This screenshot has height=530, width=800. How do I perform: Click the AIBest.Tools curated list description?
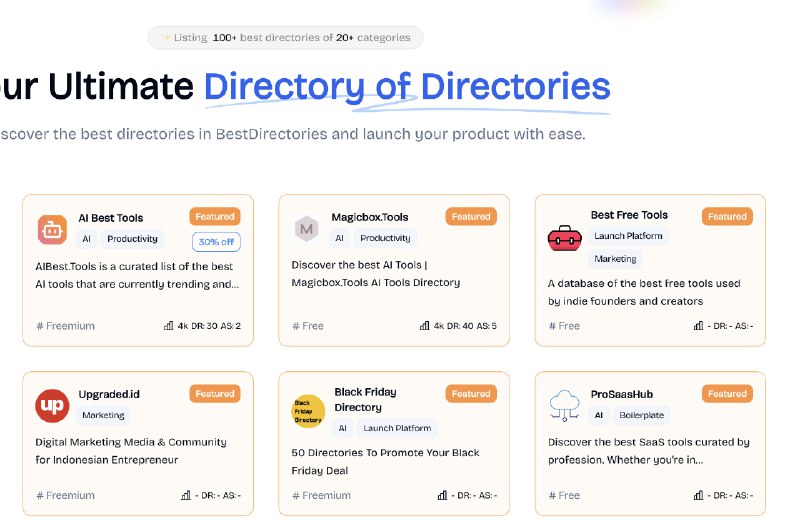pos(137,275)
